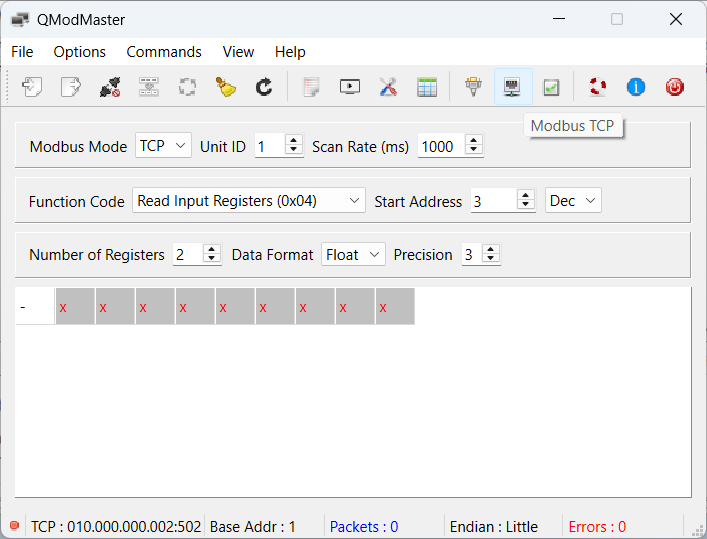Decrease Number of Registers with down arrow
This screenshot has width=707, height=539.
point(211,258)
